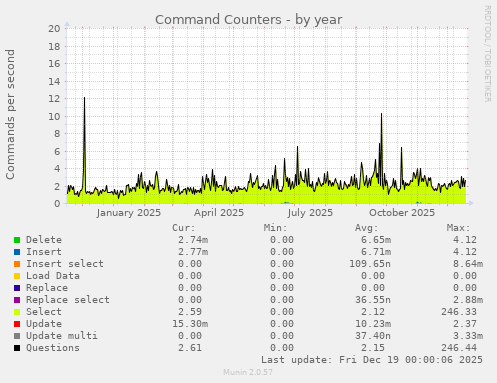Click the 'April 2025' x-axis label
The image size is (497, 383).
[219, 213]
